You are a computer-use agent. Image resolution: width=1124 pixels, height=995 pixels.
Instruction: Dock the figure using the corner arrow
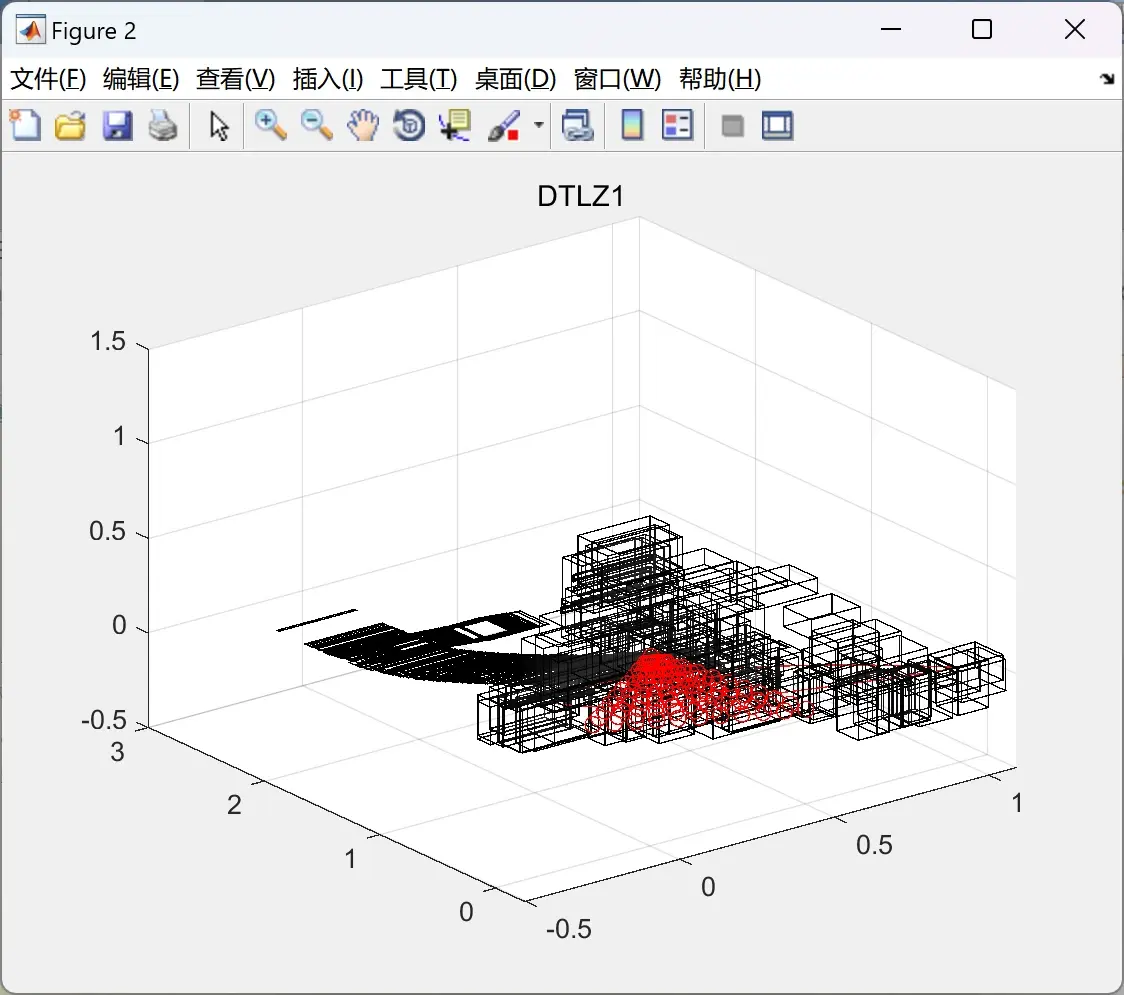[1108, 79]
